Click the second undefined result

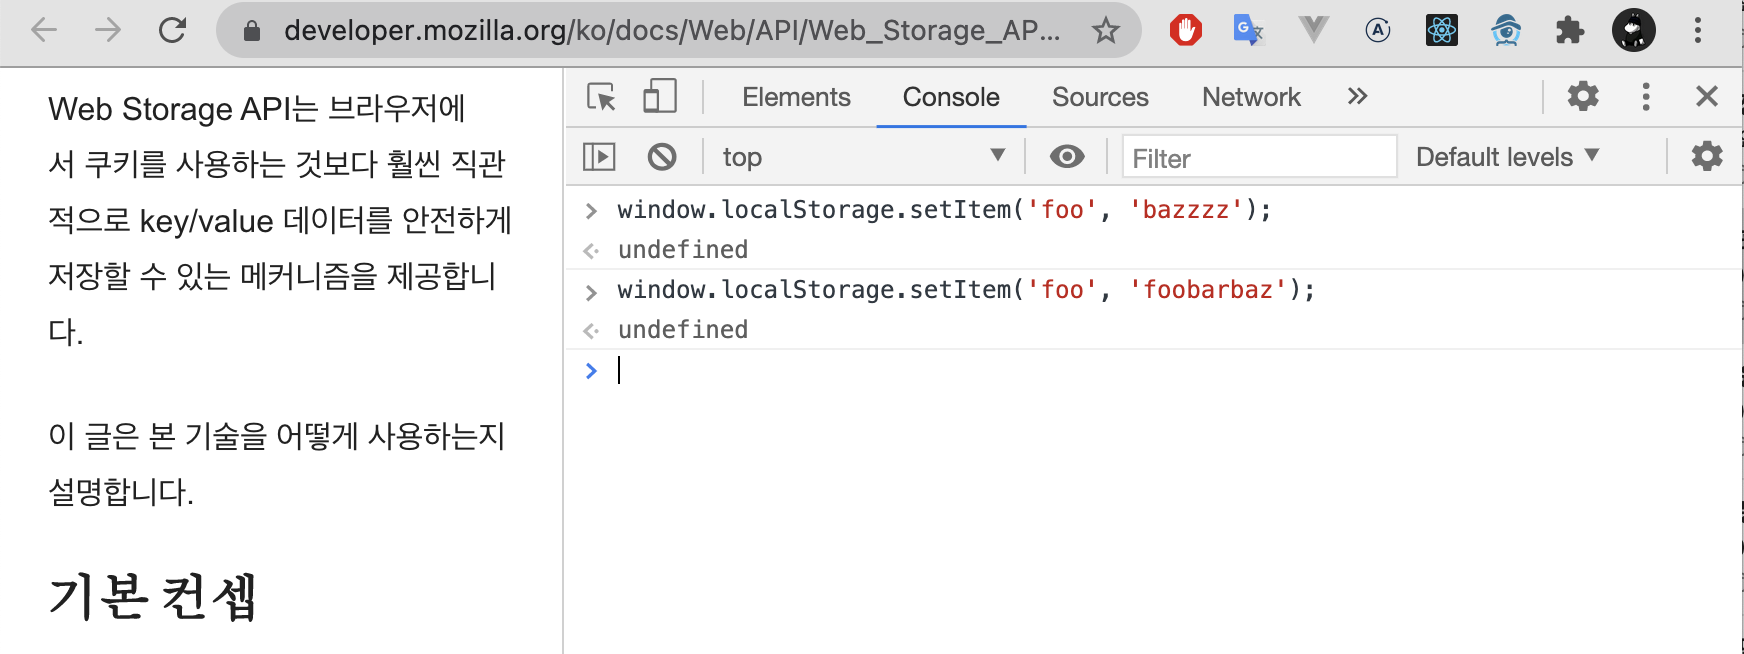(683, 330)
